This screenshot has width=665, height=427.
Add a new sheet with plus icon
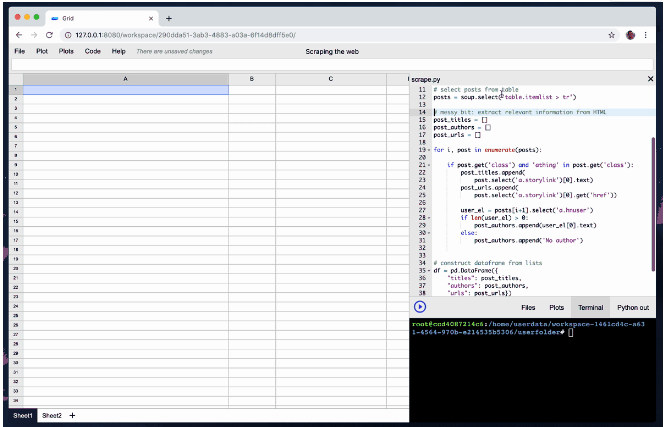pos(72,415)
